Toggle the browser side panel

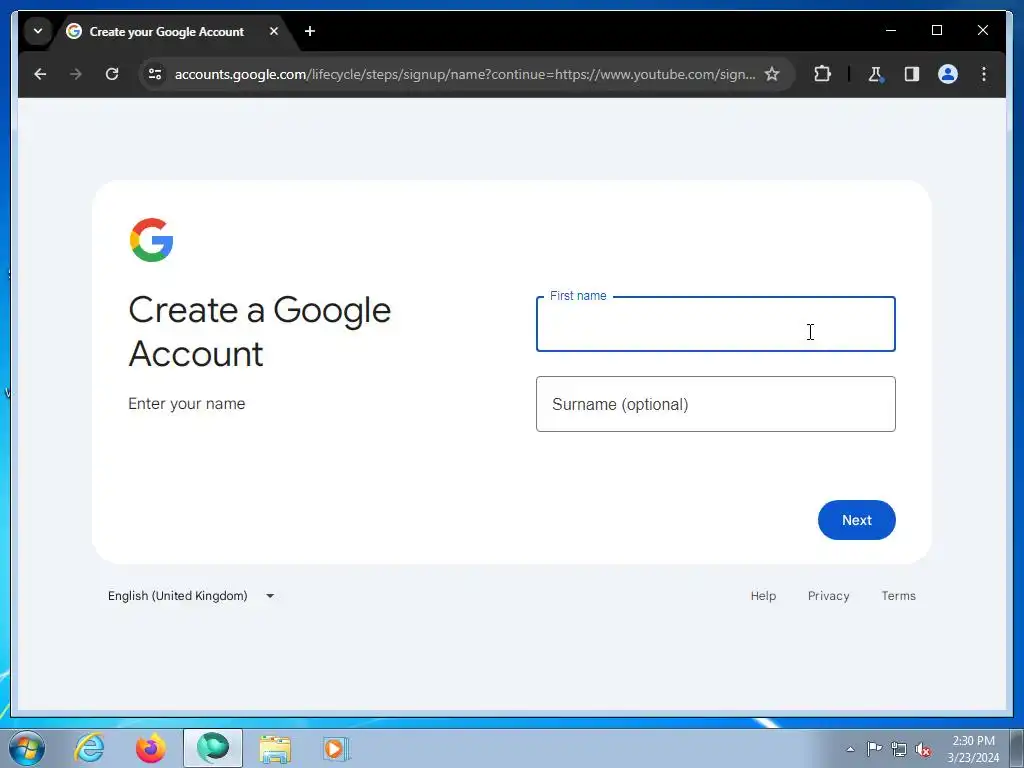point(912,74)
